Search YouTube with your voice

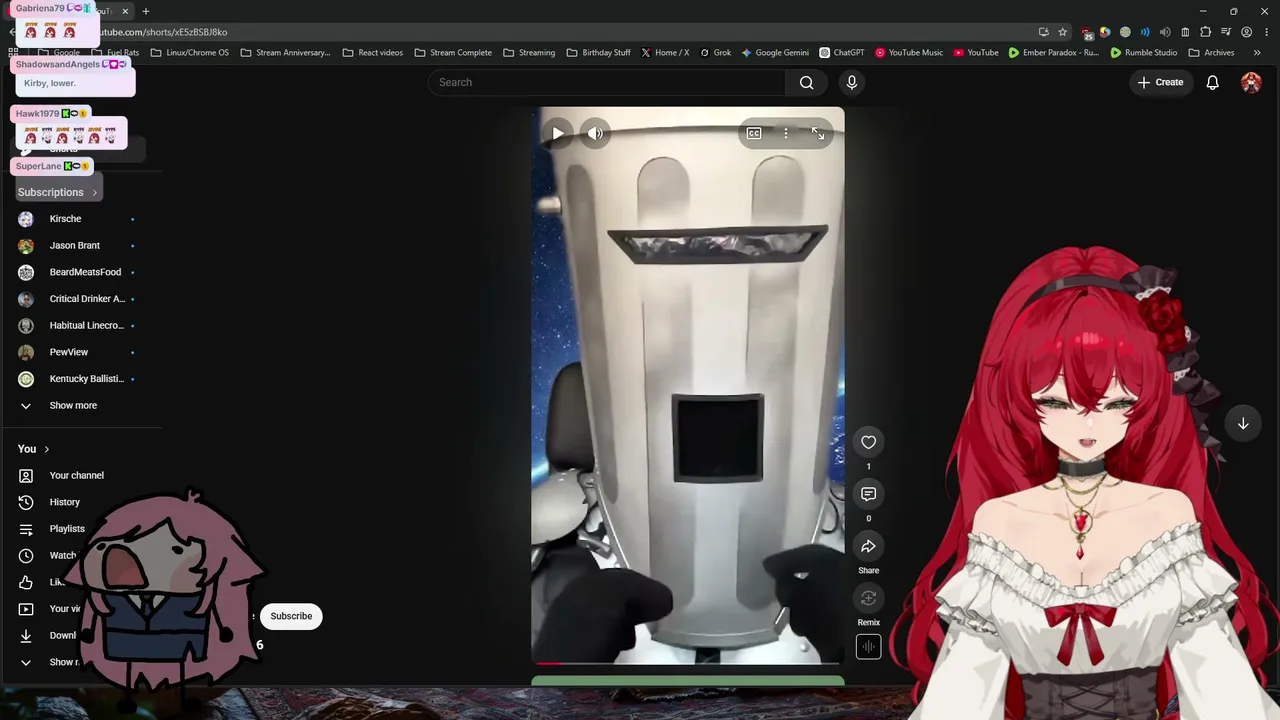pos(852,82)
